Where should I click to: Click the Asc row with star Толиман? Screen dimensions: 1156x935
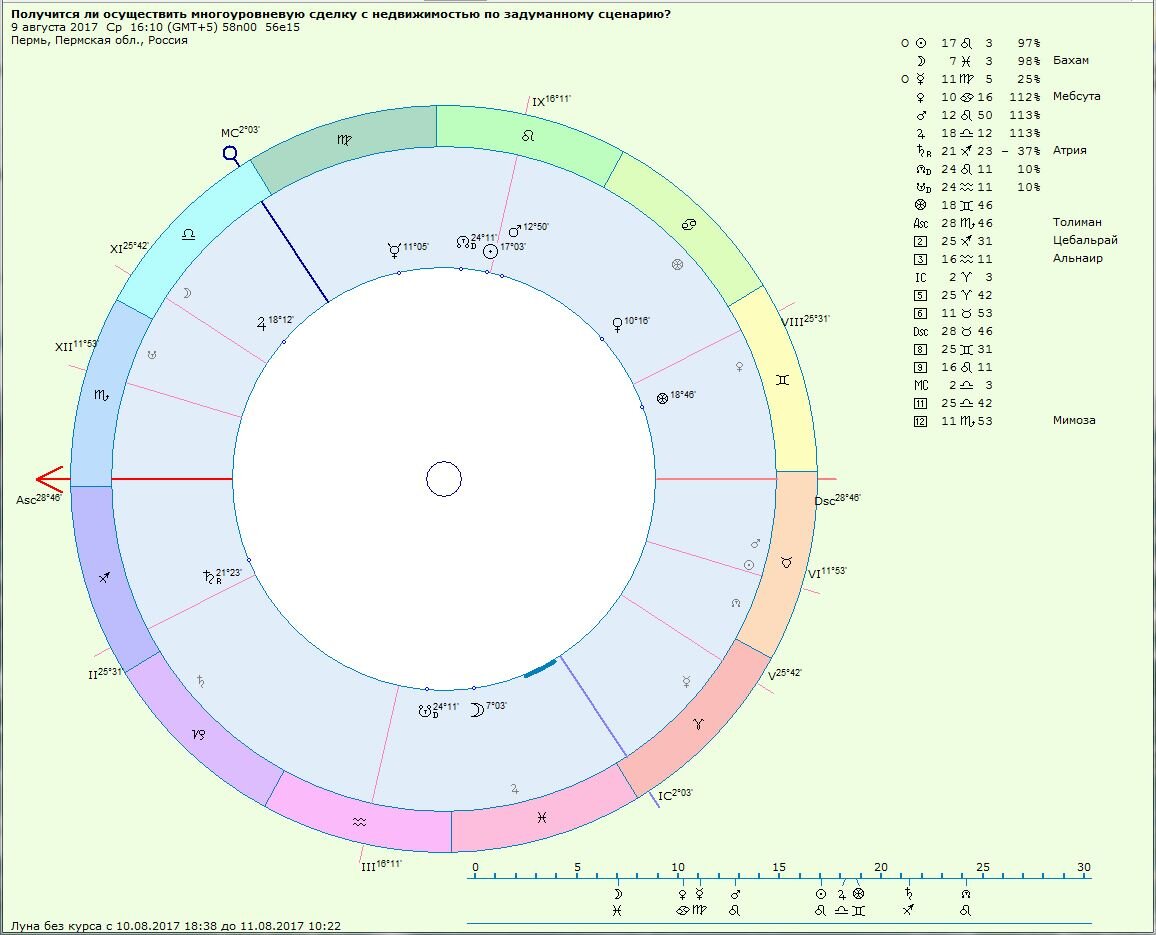(1007, 222)
